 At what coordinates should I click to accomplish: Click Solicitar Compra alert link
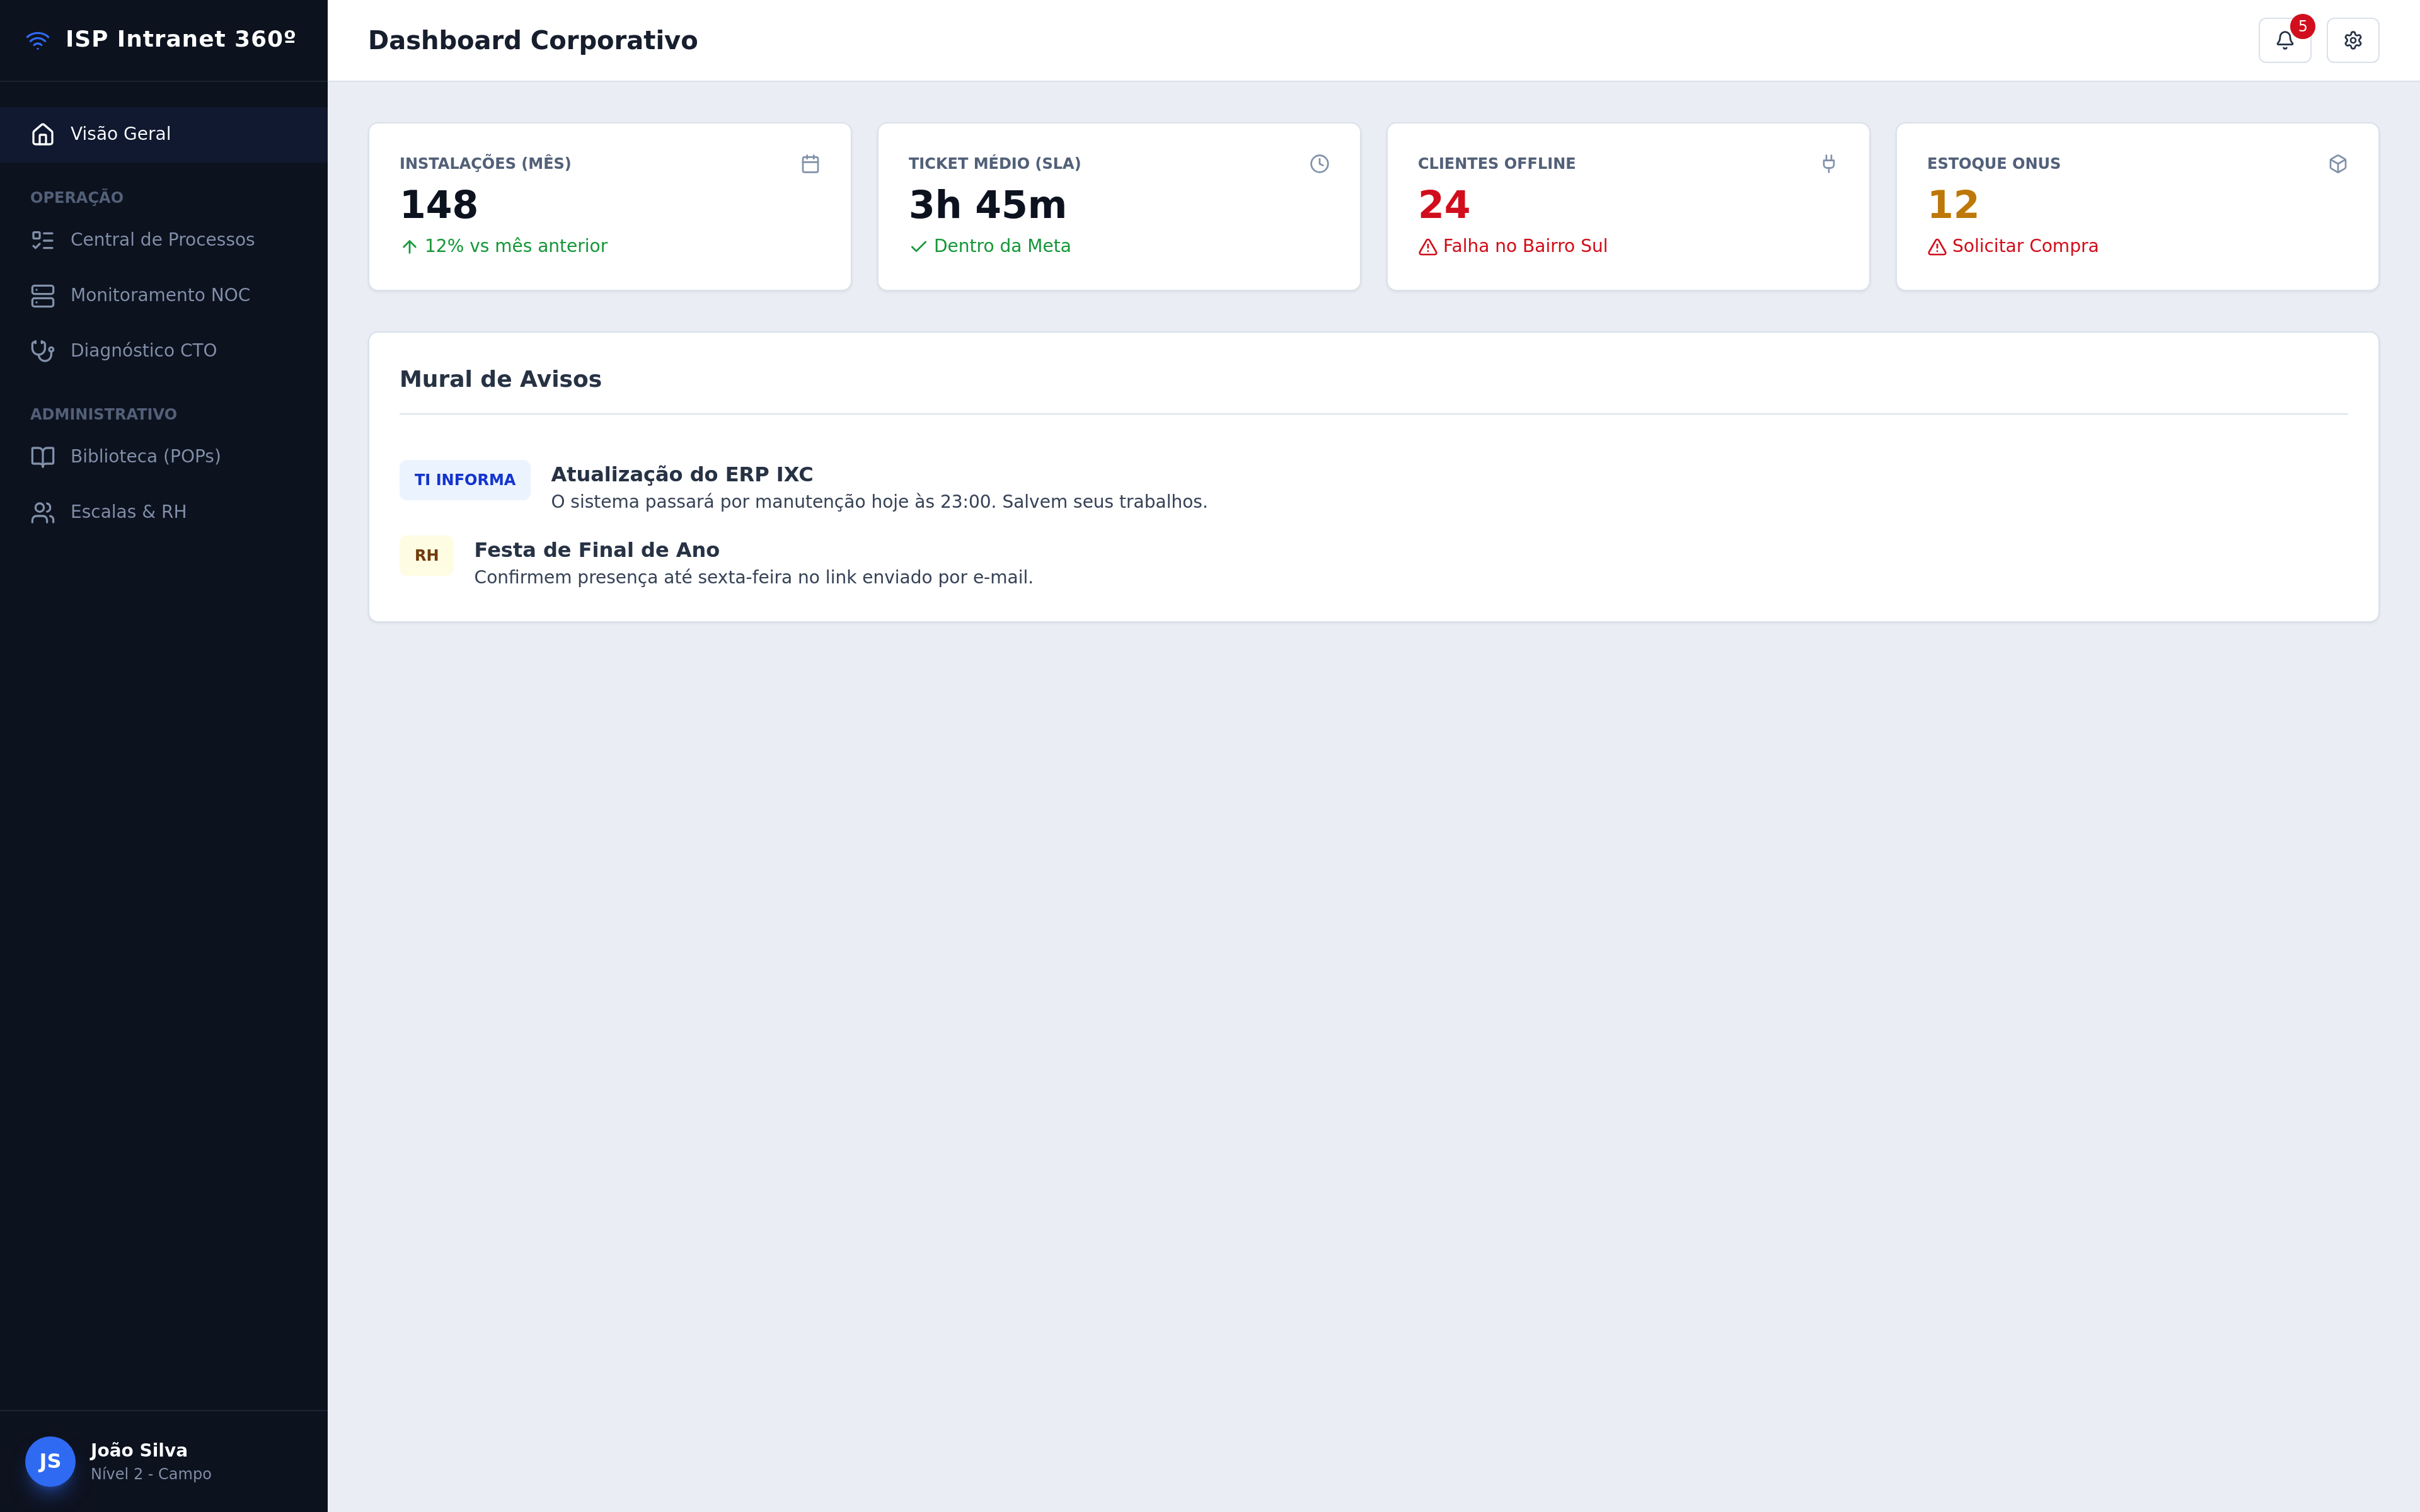click(2024, 246)
